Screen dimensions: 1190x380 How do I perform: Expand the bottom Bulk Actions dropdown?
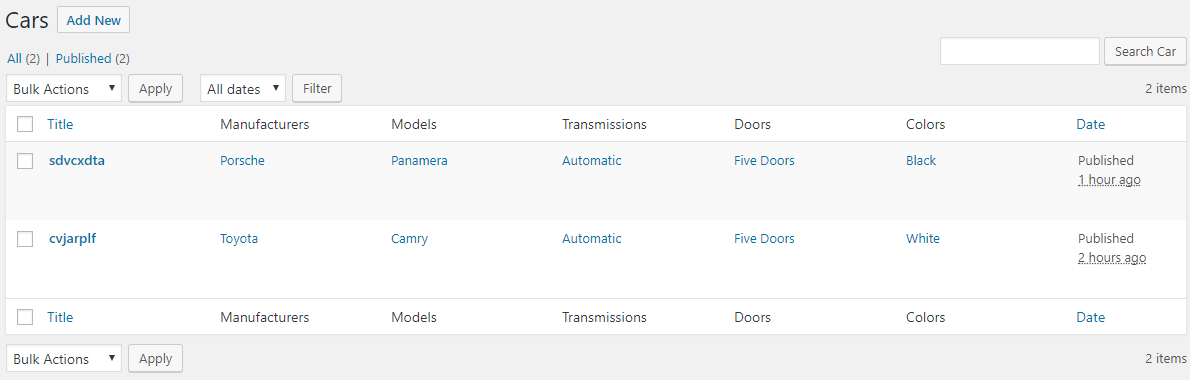pyautogui.click(x=64, y=359)
